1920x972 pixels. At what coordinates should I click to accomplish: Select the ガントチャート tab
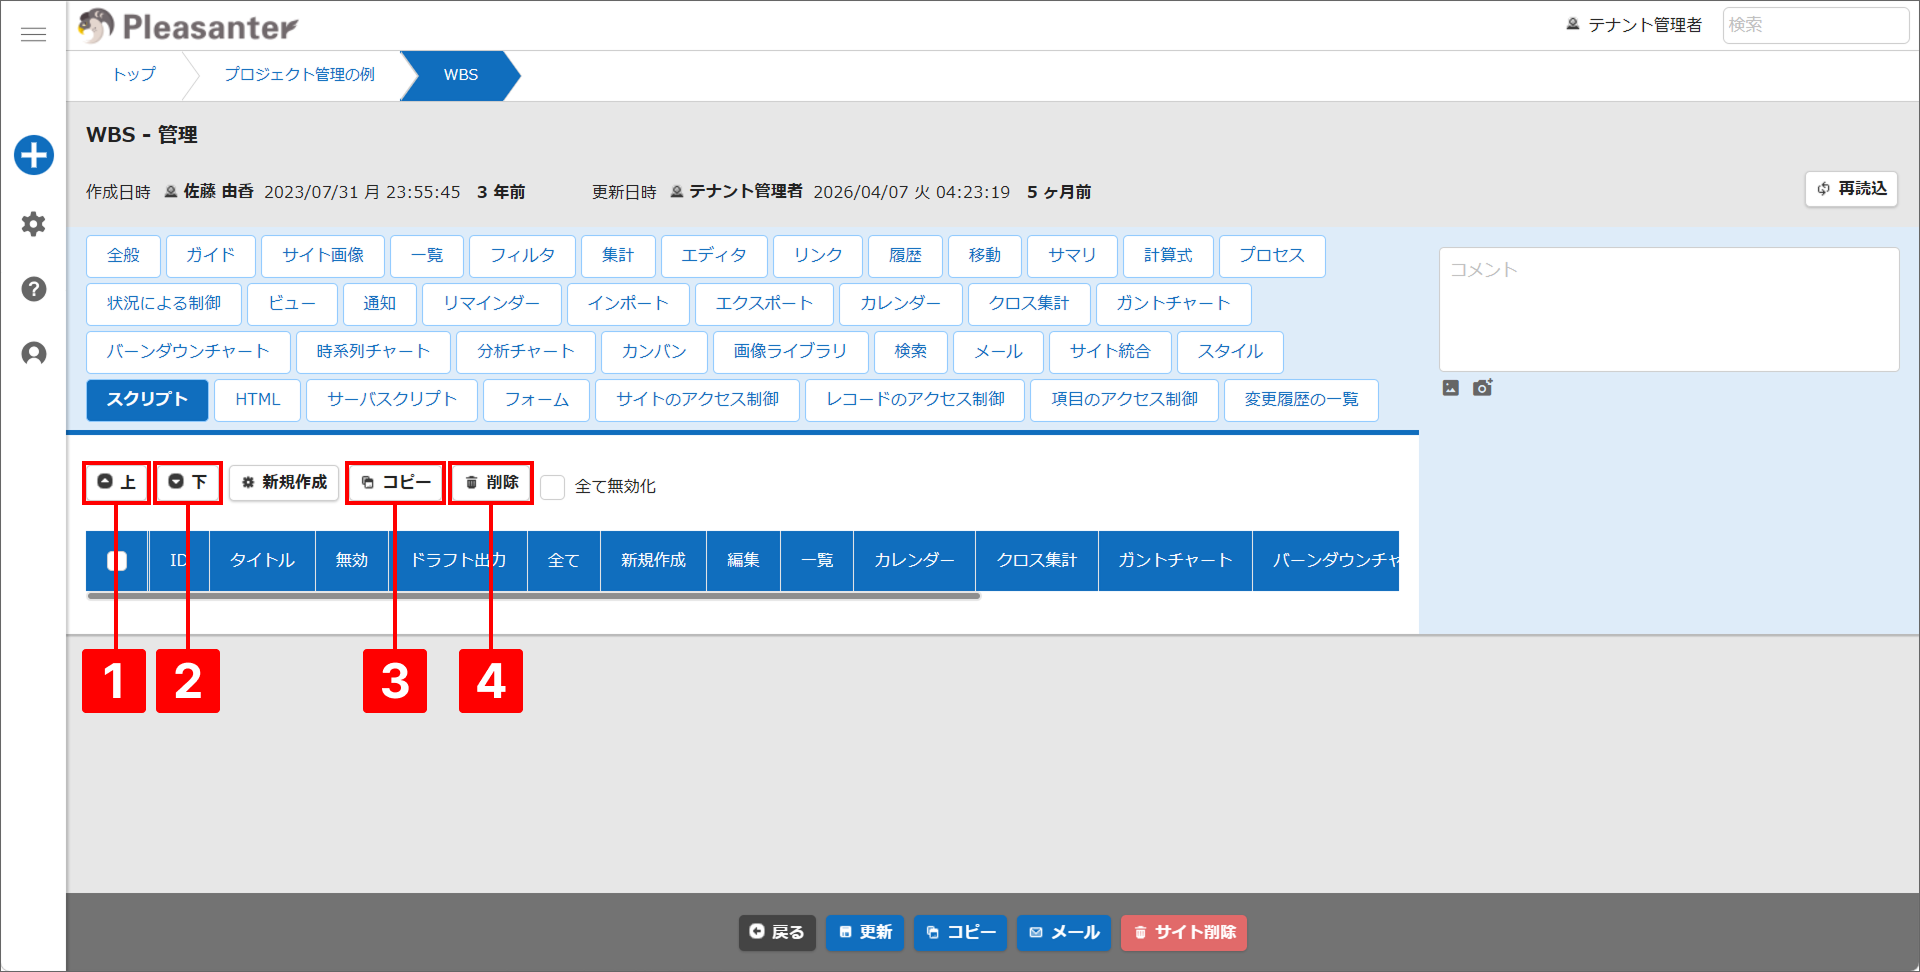[x=1173, y=304]
